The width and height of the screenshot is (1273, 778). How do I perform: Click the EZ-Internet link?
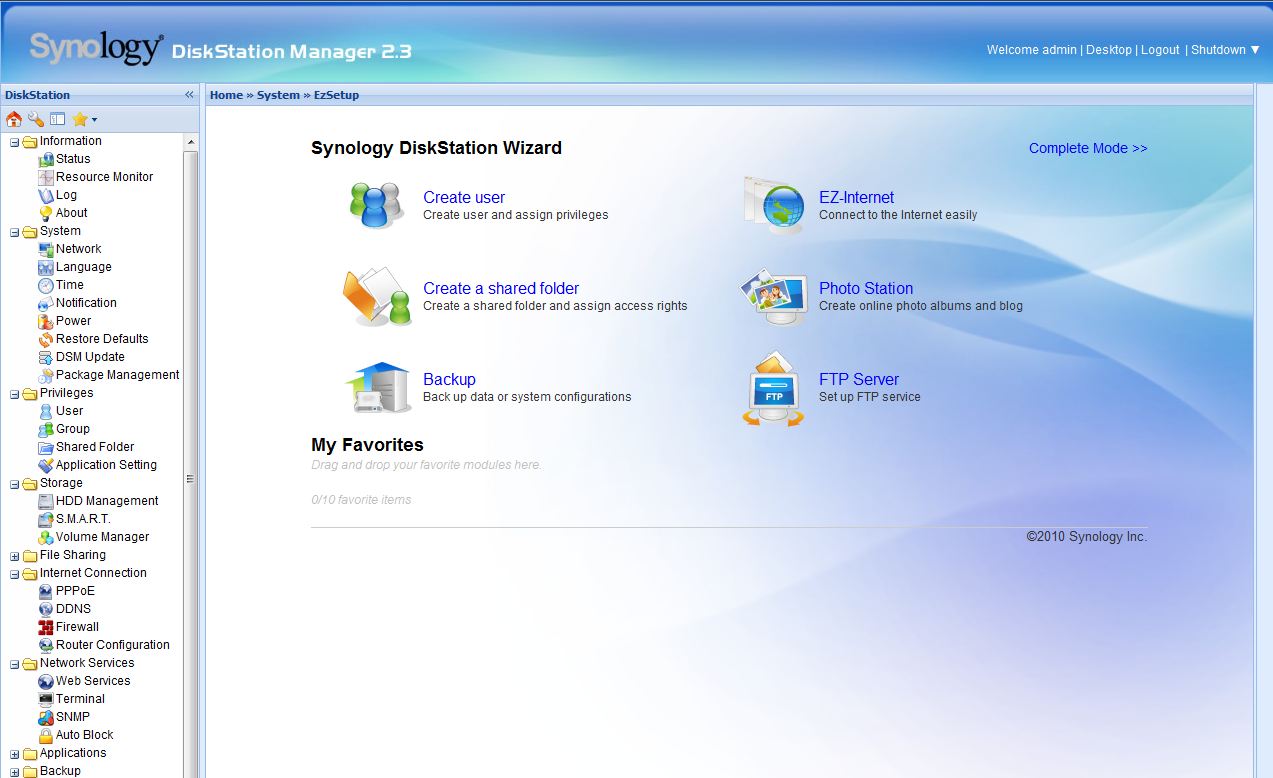856,197
